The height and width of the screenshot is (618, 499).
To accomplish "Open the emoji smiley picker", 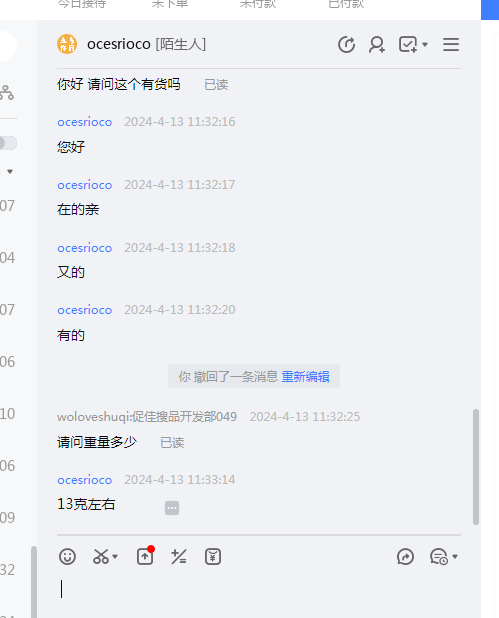I will pyautogui.click(x=67, y=557).
